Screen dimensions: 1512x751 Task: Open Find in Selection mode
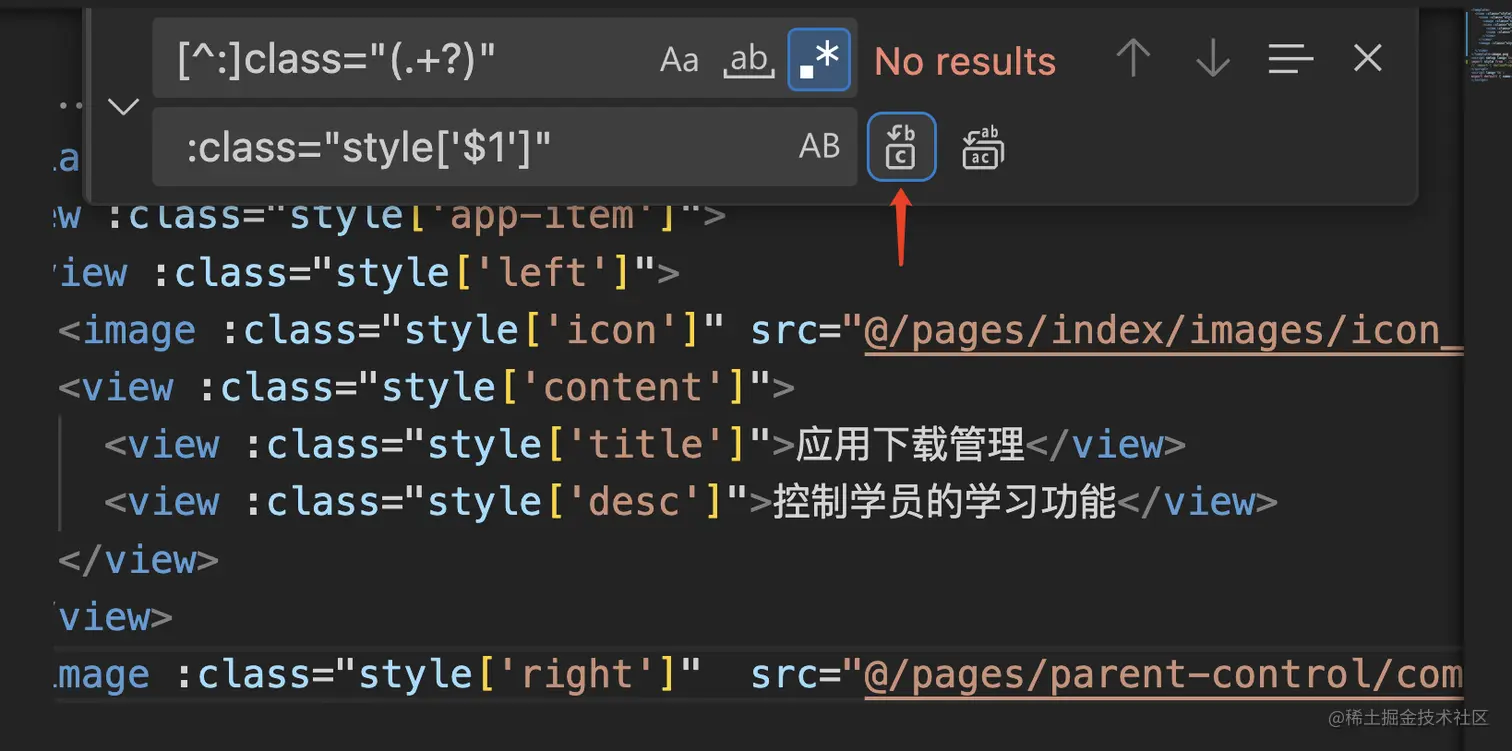point(1290,59)
